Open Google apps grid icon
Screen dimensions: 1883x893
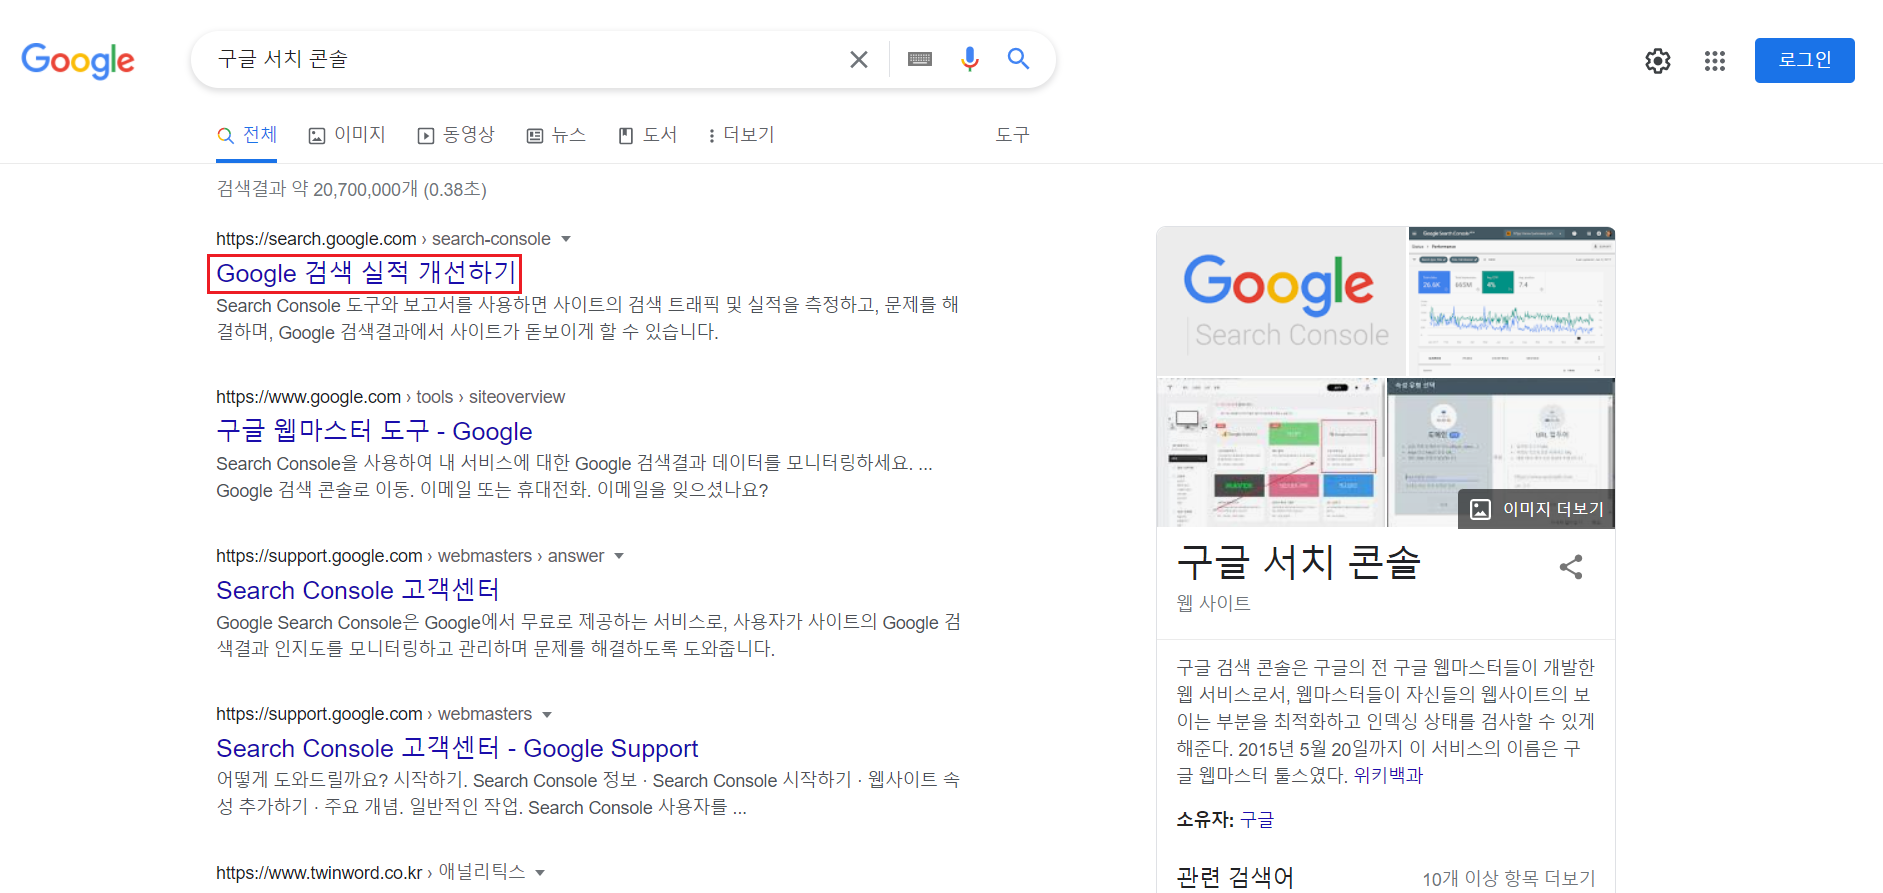[x=1715, y=61]
